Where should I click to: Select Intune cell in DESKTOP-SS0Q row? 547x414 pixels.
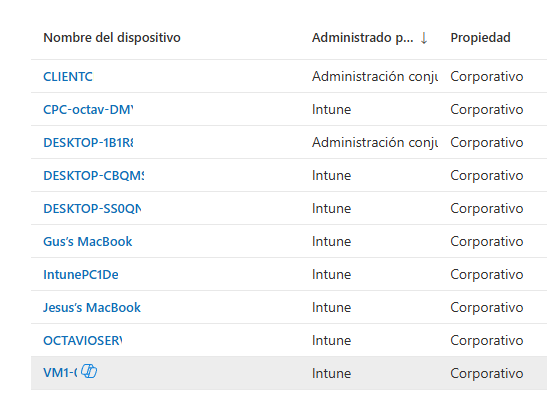tap(331, 209)
